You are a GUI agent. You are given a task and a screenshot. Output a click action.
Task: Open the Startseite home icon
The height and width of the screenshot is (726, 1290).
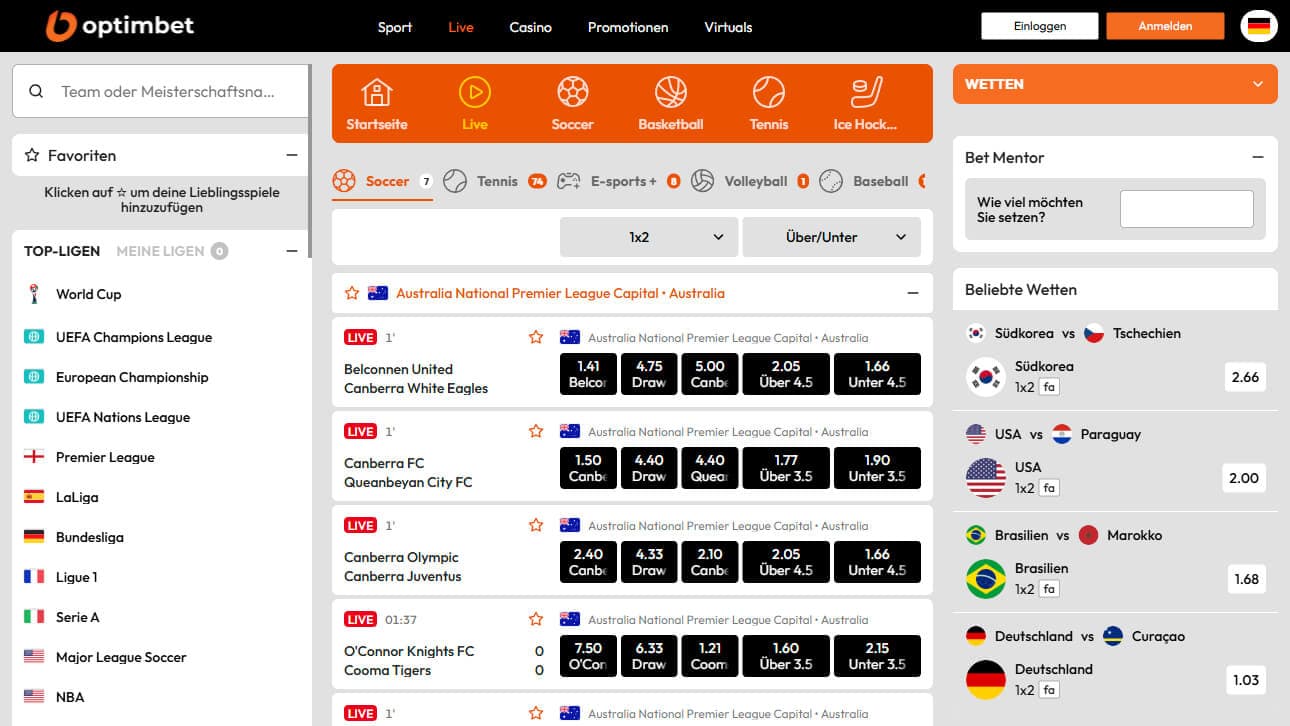[377, 93]
